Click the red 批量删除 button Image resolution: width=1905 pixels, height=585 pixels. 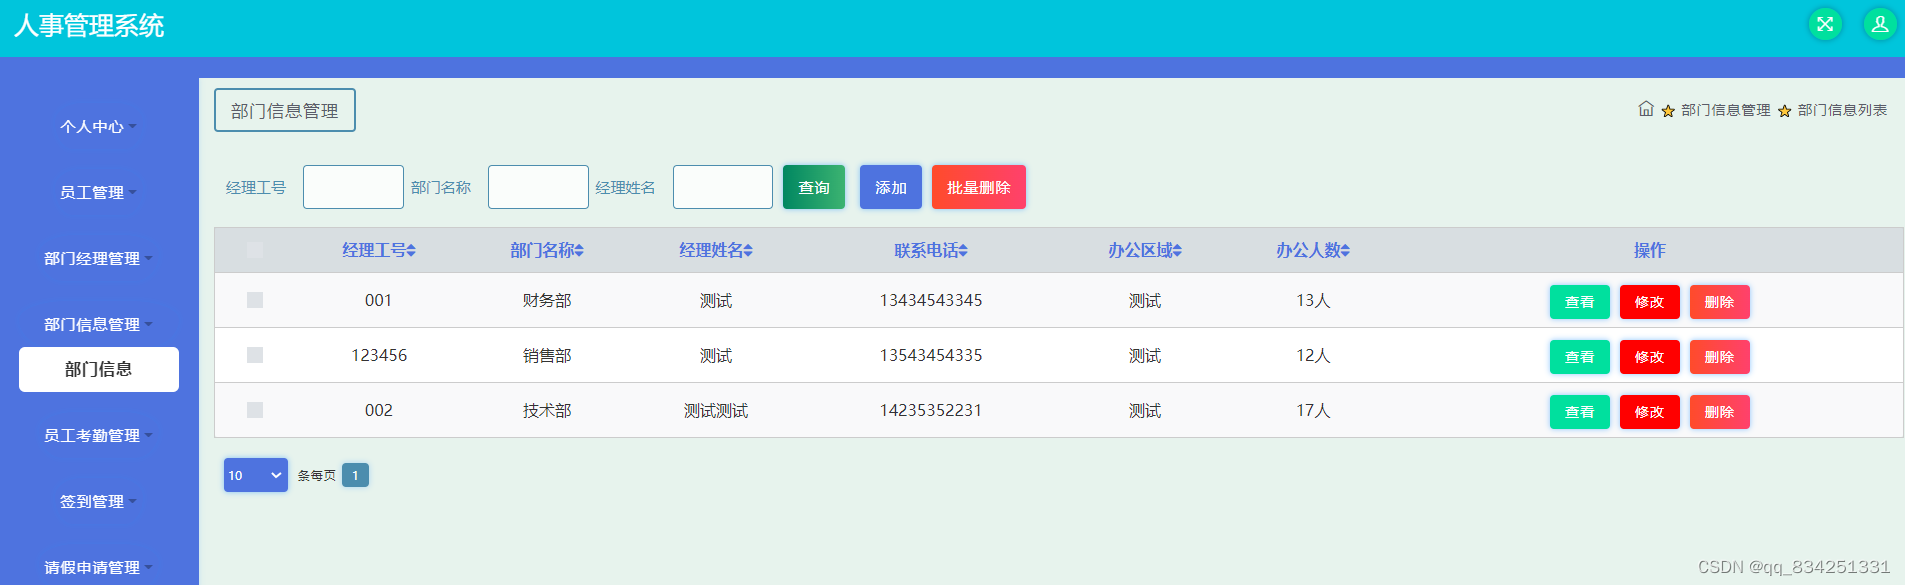pyautogui.click(x=979, y=187)
